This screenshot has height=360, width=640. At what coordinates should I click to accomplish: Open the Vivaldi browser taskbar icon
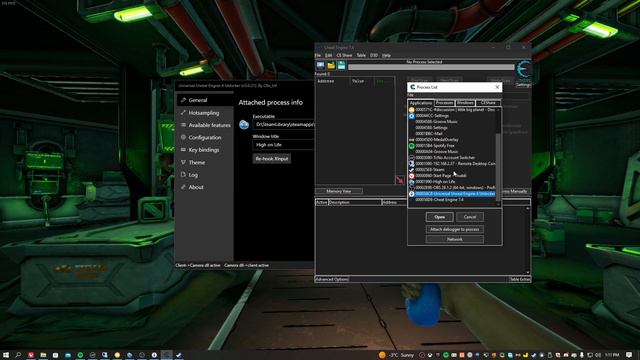[31, 355]
